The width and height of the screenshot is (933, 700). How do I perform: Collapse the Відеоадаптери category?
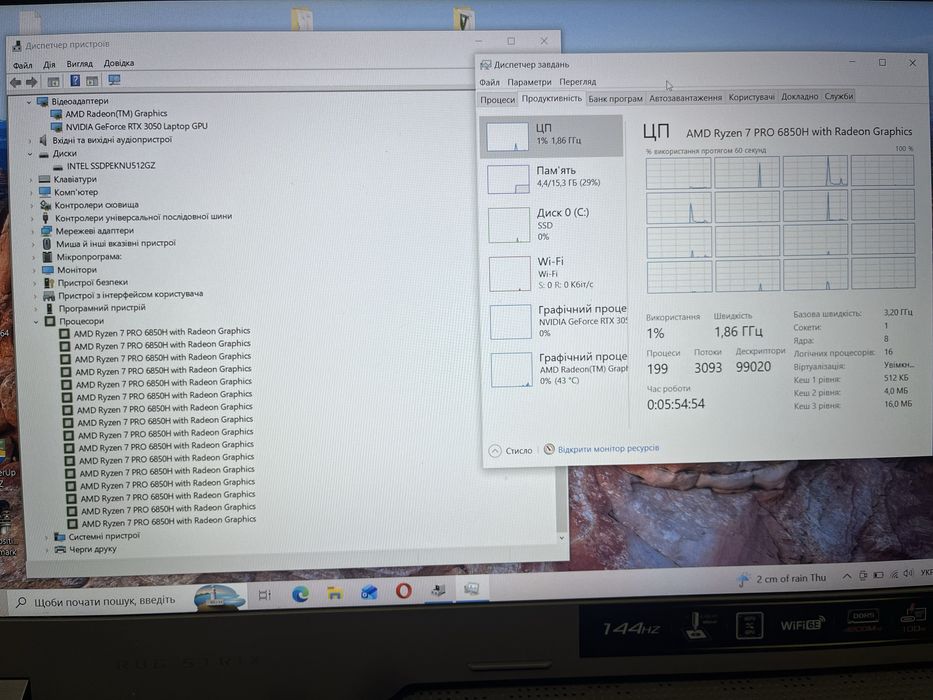click(28, 102)
